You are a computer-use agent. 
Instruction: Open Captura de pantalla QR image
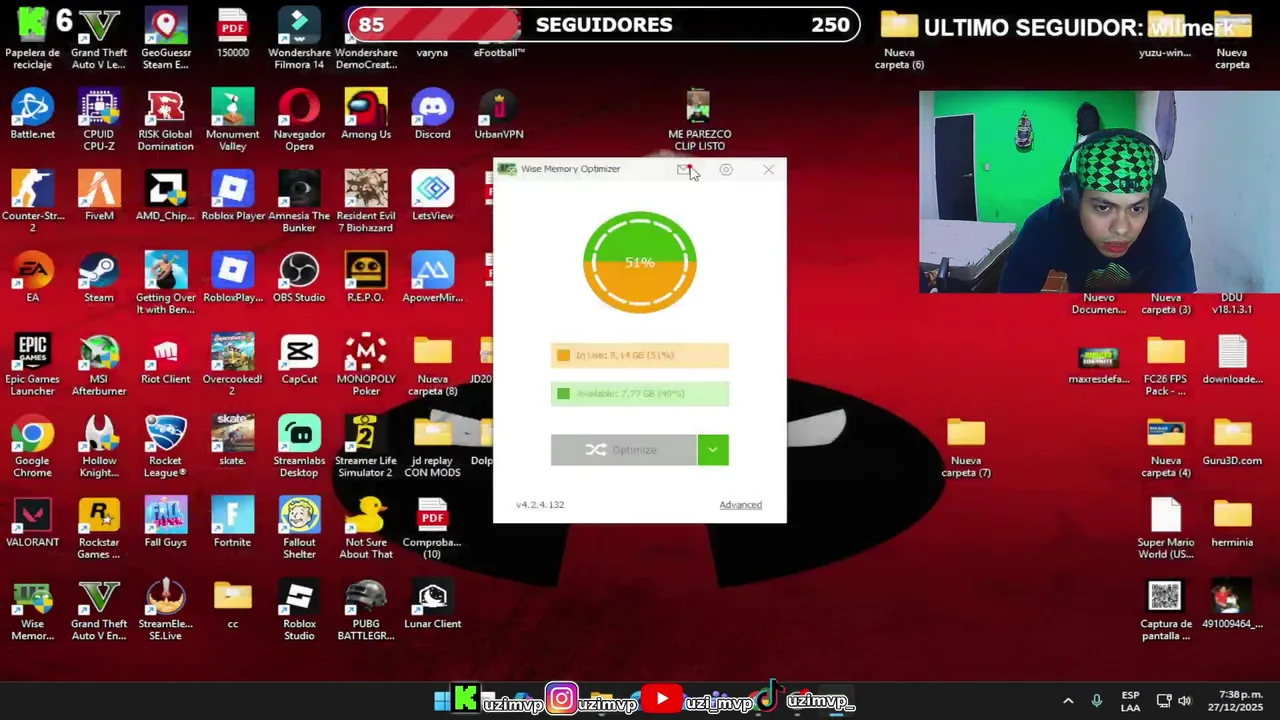pos(1165,610)
